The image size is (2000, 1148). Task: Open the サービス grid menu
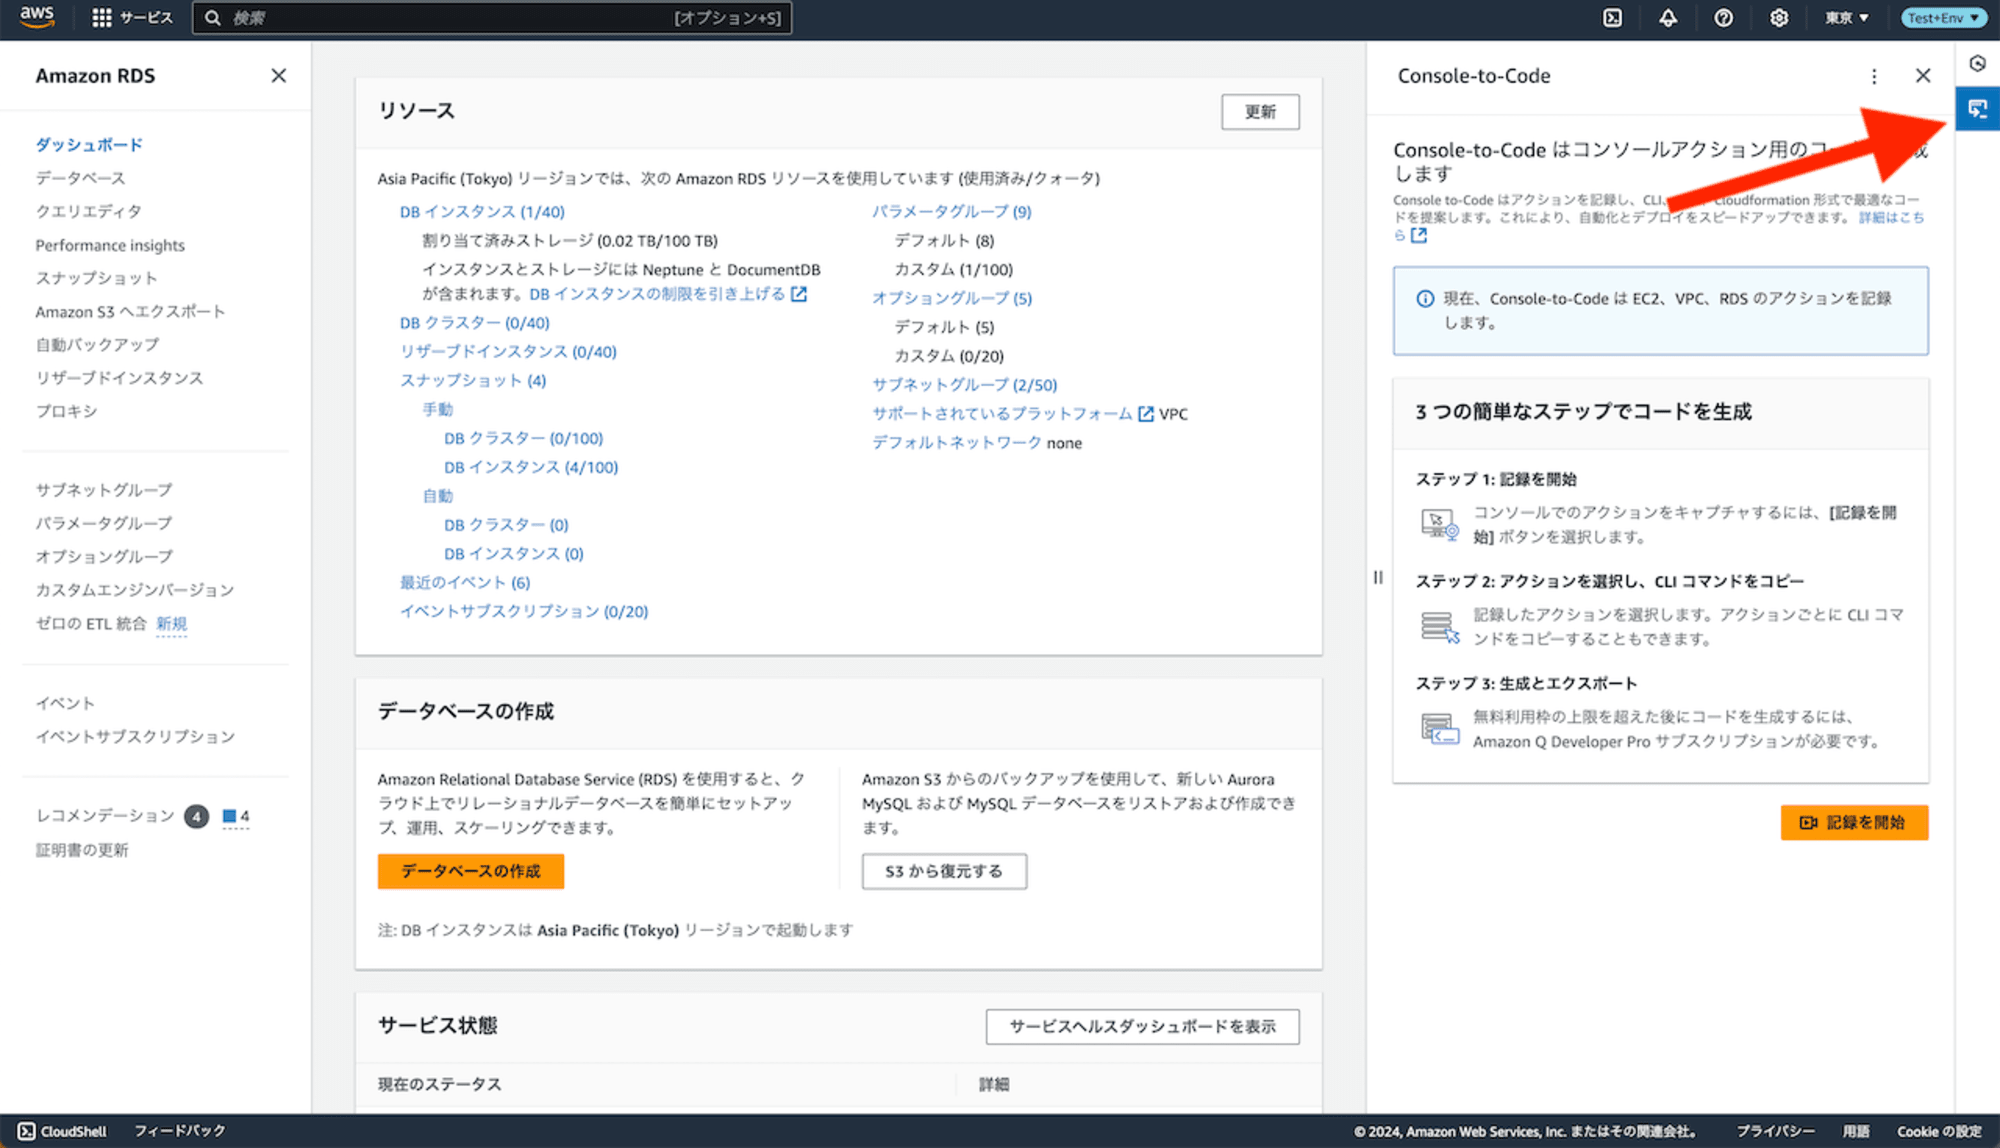pos(132,18)
